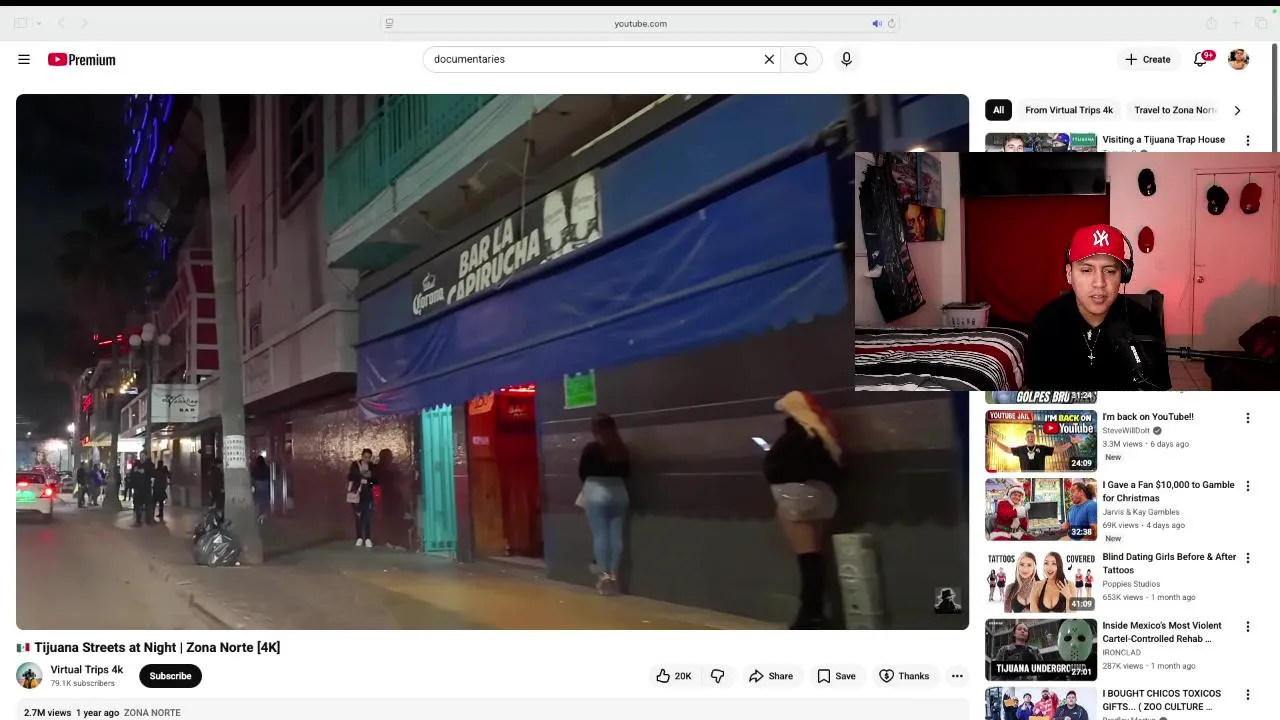Go forward in browser history
Viewport: 1280px width, 720px height.
[84, 23]
